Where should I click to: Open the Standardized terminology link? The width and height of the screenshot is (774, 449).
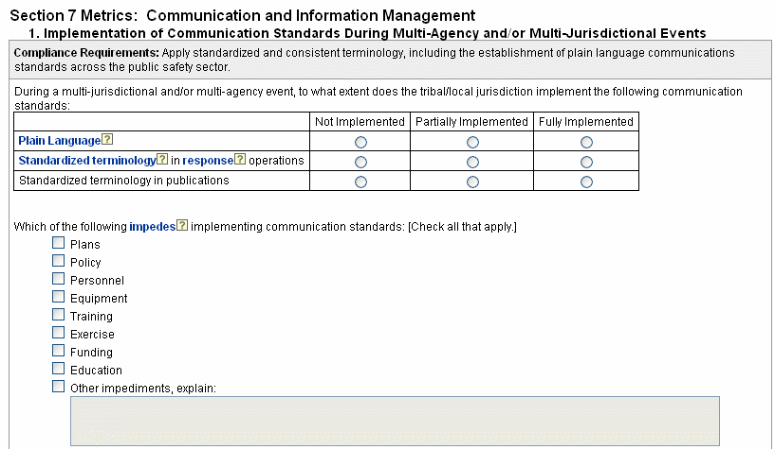point(87,160)
